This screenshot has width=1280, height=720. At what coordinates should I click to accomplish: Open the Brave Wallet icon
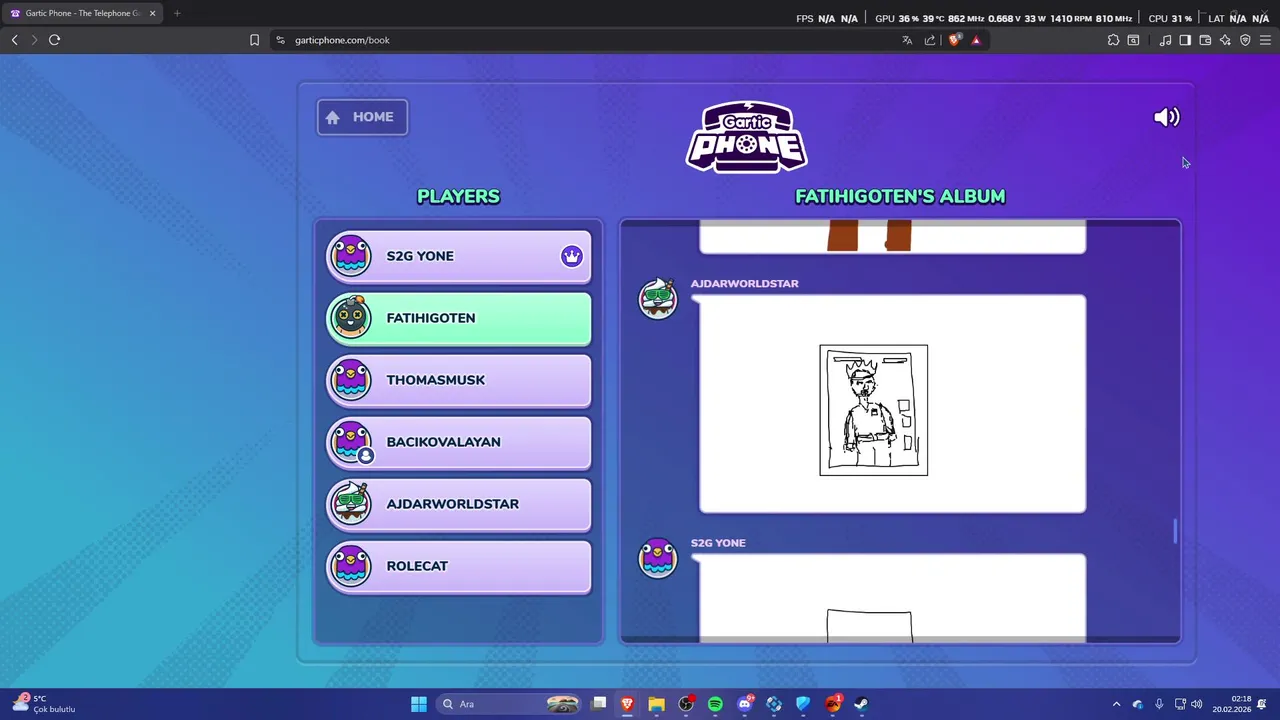[1205, 40]
